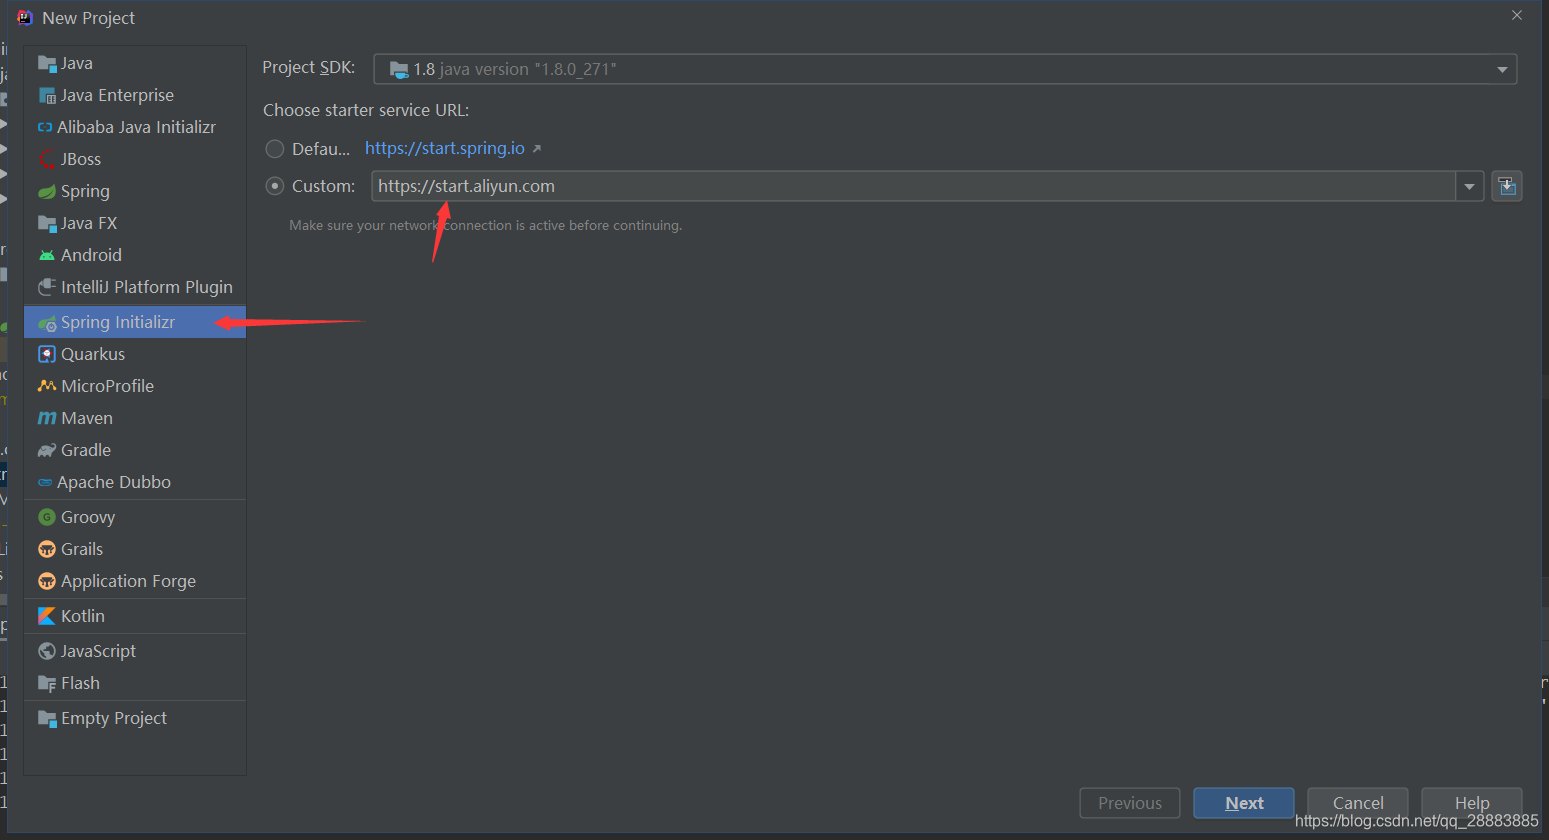Click the external link arrow after spring.io
The image size is (1549, 840).
pos(537,149)
